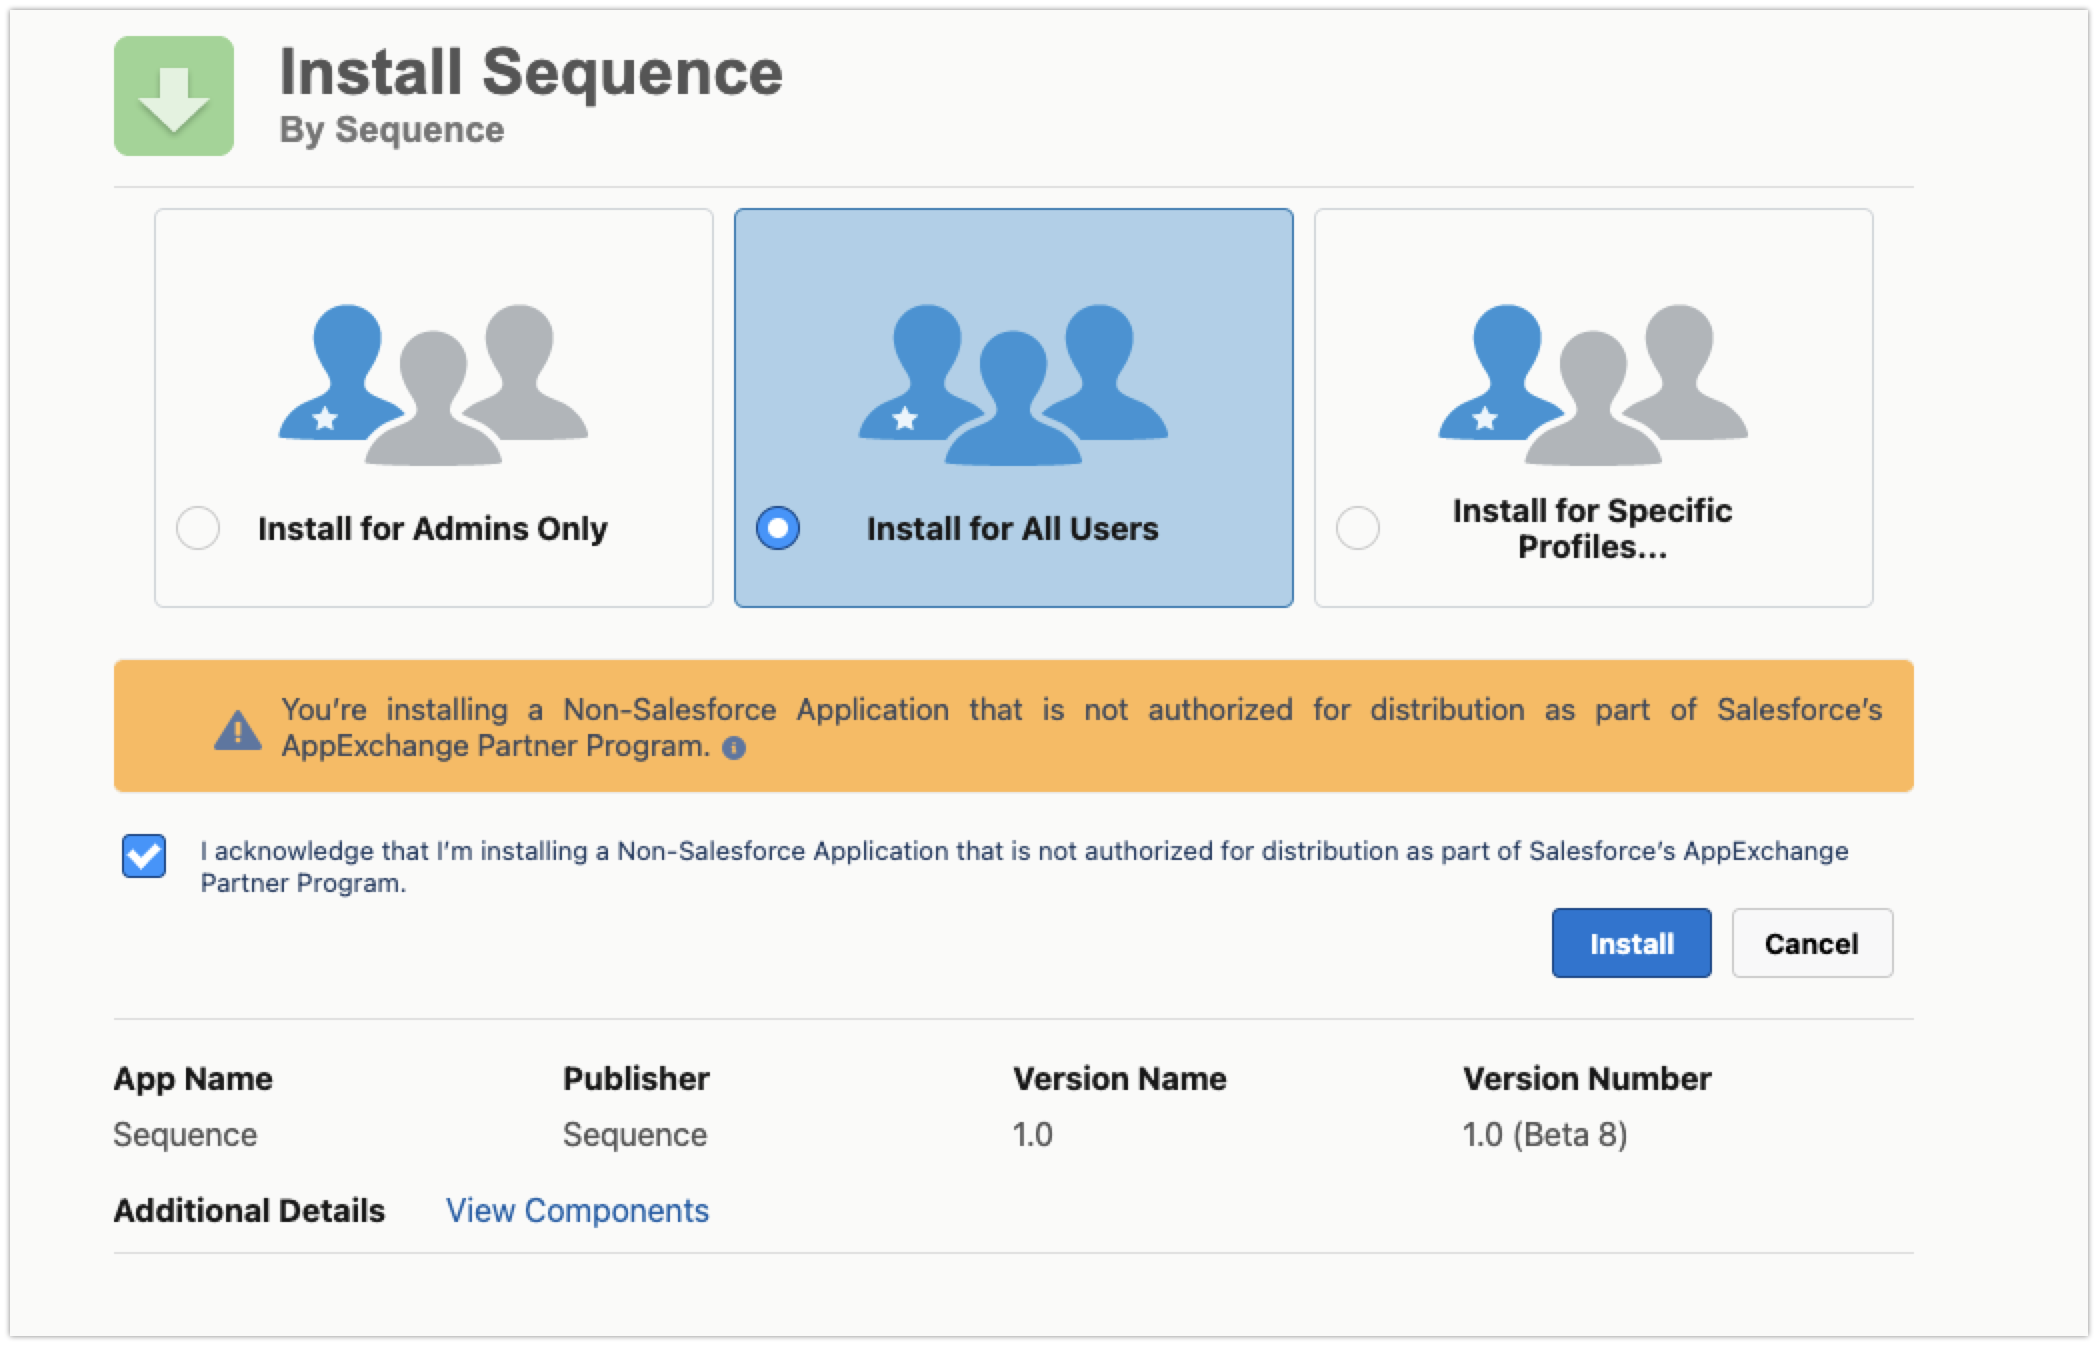Click the blue Install button
The image size is (2098, 1346).
pos(1631,943)
